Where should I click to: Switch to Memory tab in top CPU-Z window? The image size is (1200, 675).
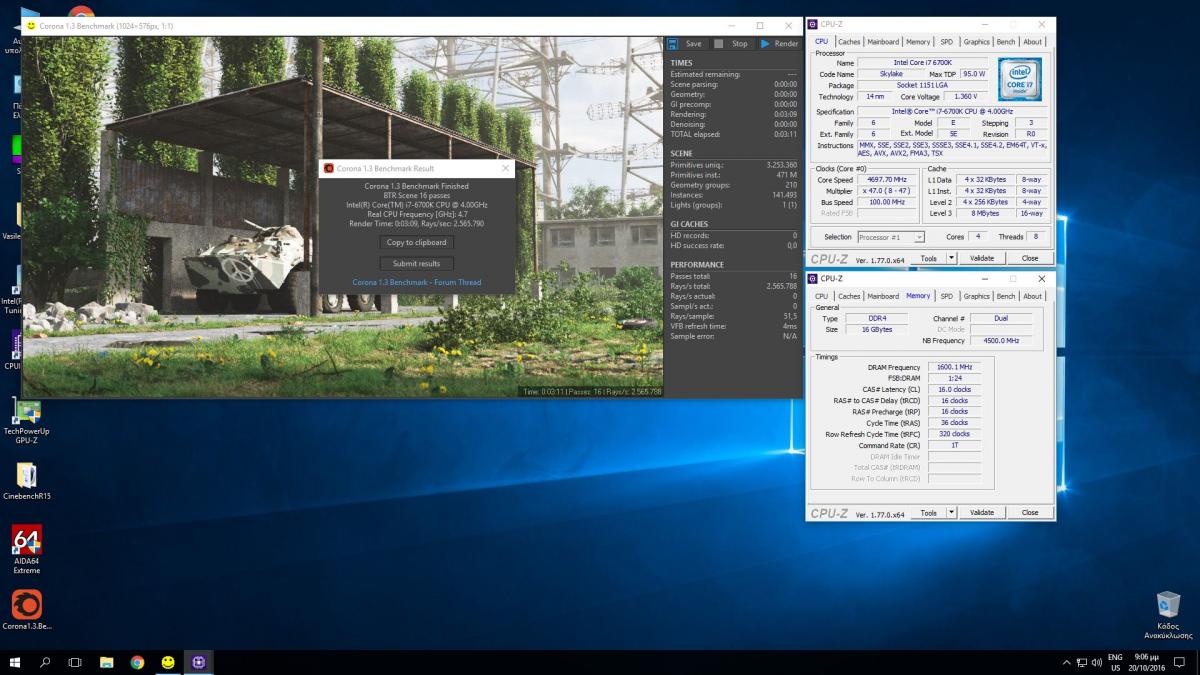tap(918, 42)
